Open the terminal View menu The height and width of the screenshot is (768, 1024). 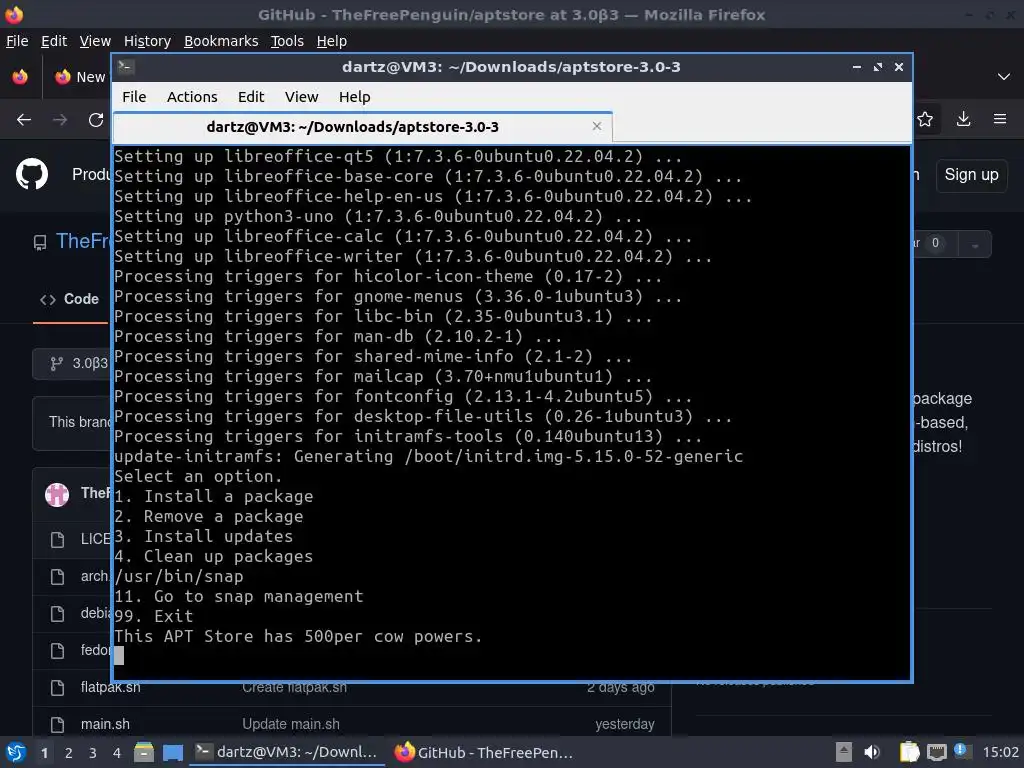301,97
